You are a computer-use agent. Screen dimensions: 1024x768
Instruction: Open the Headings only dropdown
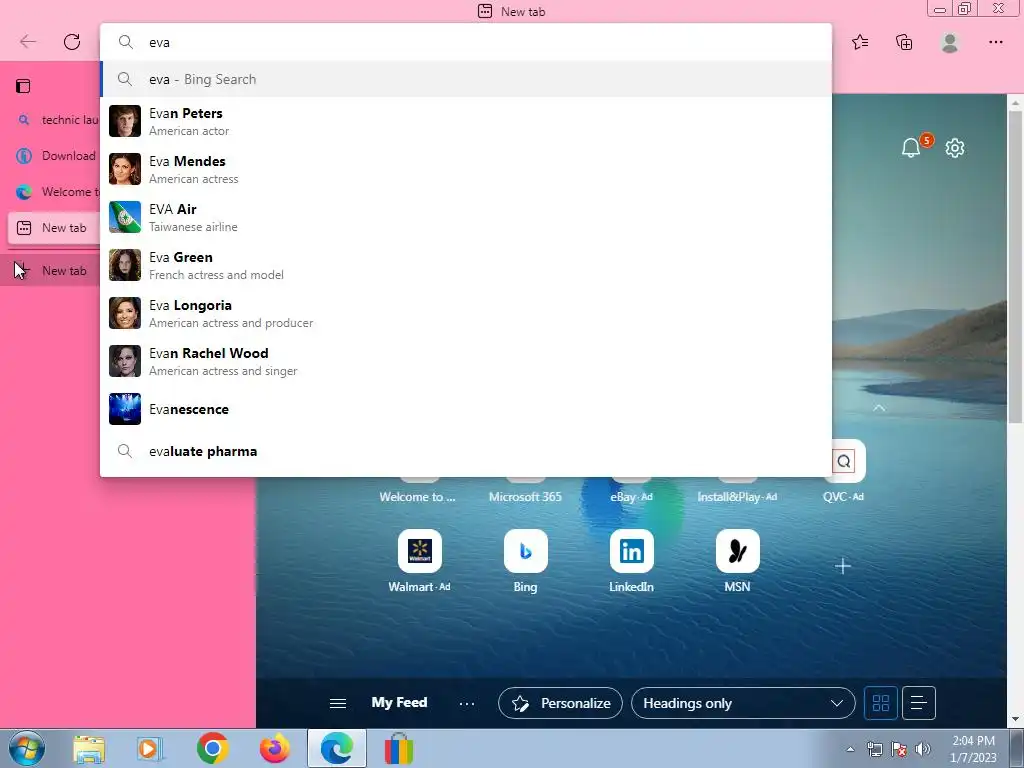[x=743, y=703]
